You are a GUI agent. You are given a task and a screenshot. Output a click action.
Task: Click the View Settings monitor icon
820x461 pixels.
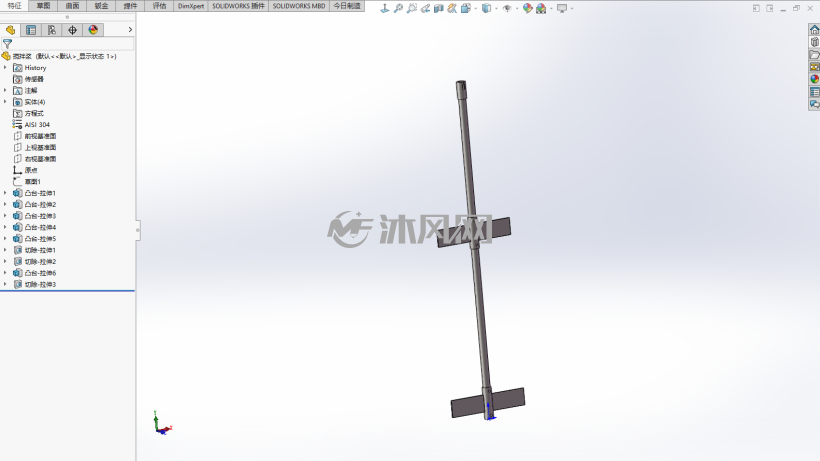(562, 8)
